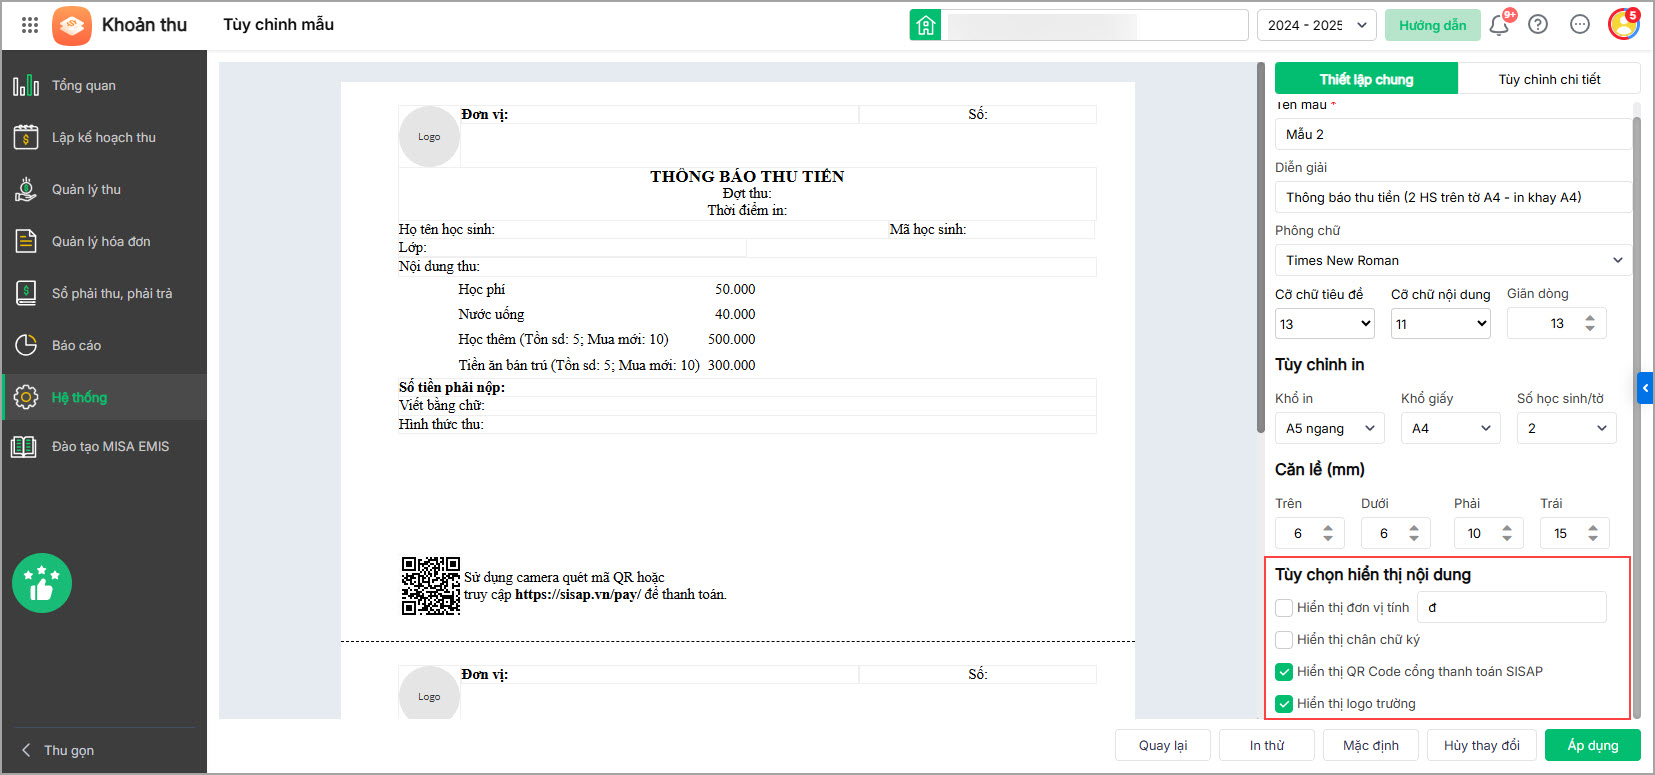Screen dimensions: 1655x775
Task: Select the Thiết lập chung tab
Action: pyautogui.click(x=1366, y=79)
